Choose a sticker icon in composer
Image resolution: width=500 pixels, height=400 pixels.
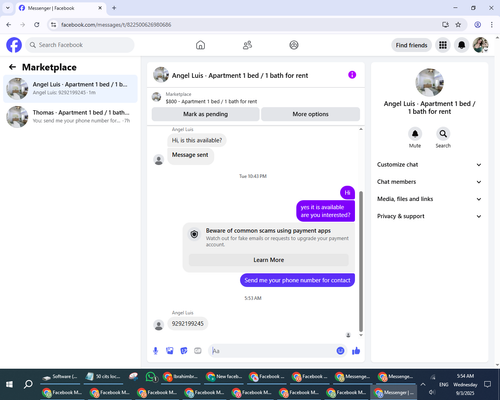point(184,351)
